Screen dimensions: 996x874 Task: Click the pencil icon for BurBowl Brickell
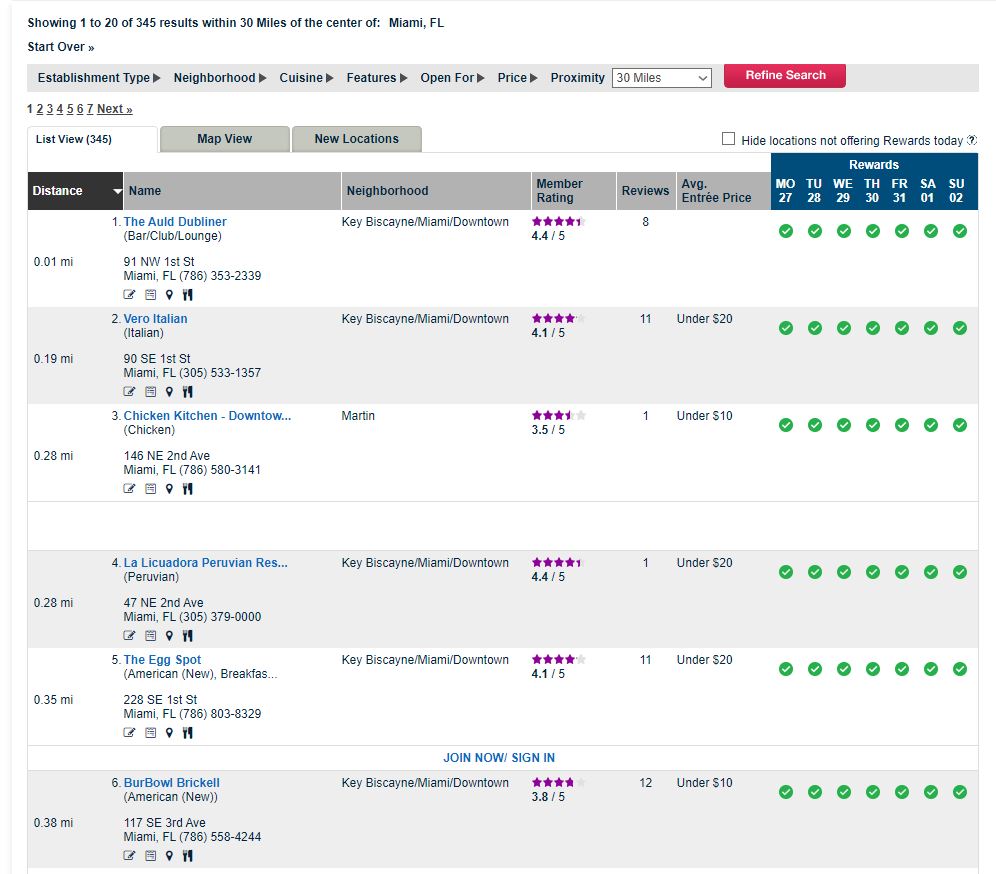point(129,856)
